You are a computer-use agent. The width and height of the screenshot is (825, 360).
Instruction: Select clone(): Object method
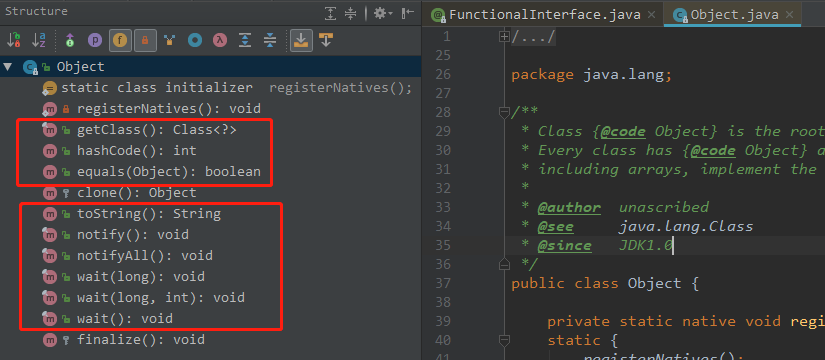pos(210,193)
